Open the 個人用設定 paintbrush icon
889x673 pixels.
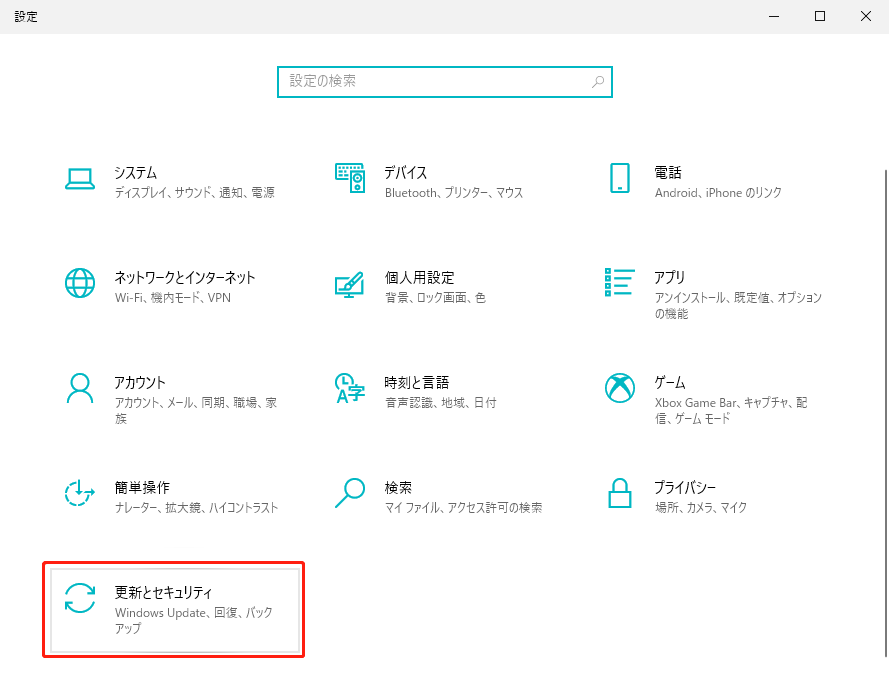point(349,284)
